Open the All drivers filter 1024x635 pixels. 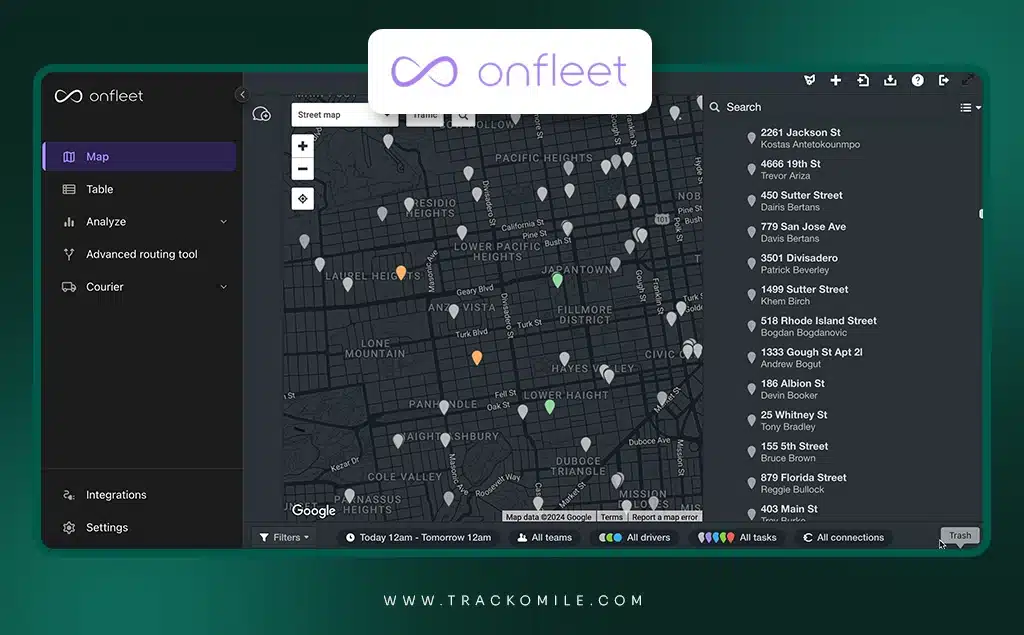pos(634,538)
